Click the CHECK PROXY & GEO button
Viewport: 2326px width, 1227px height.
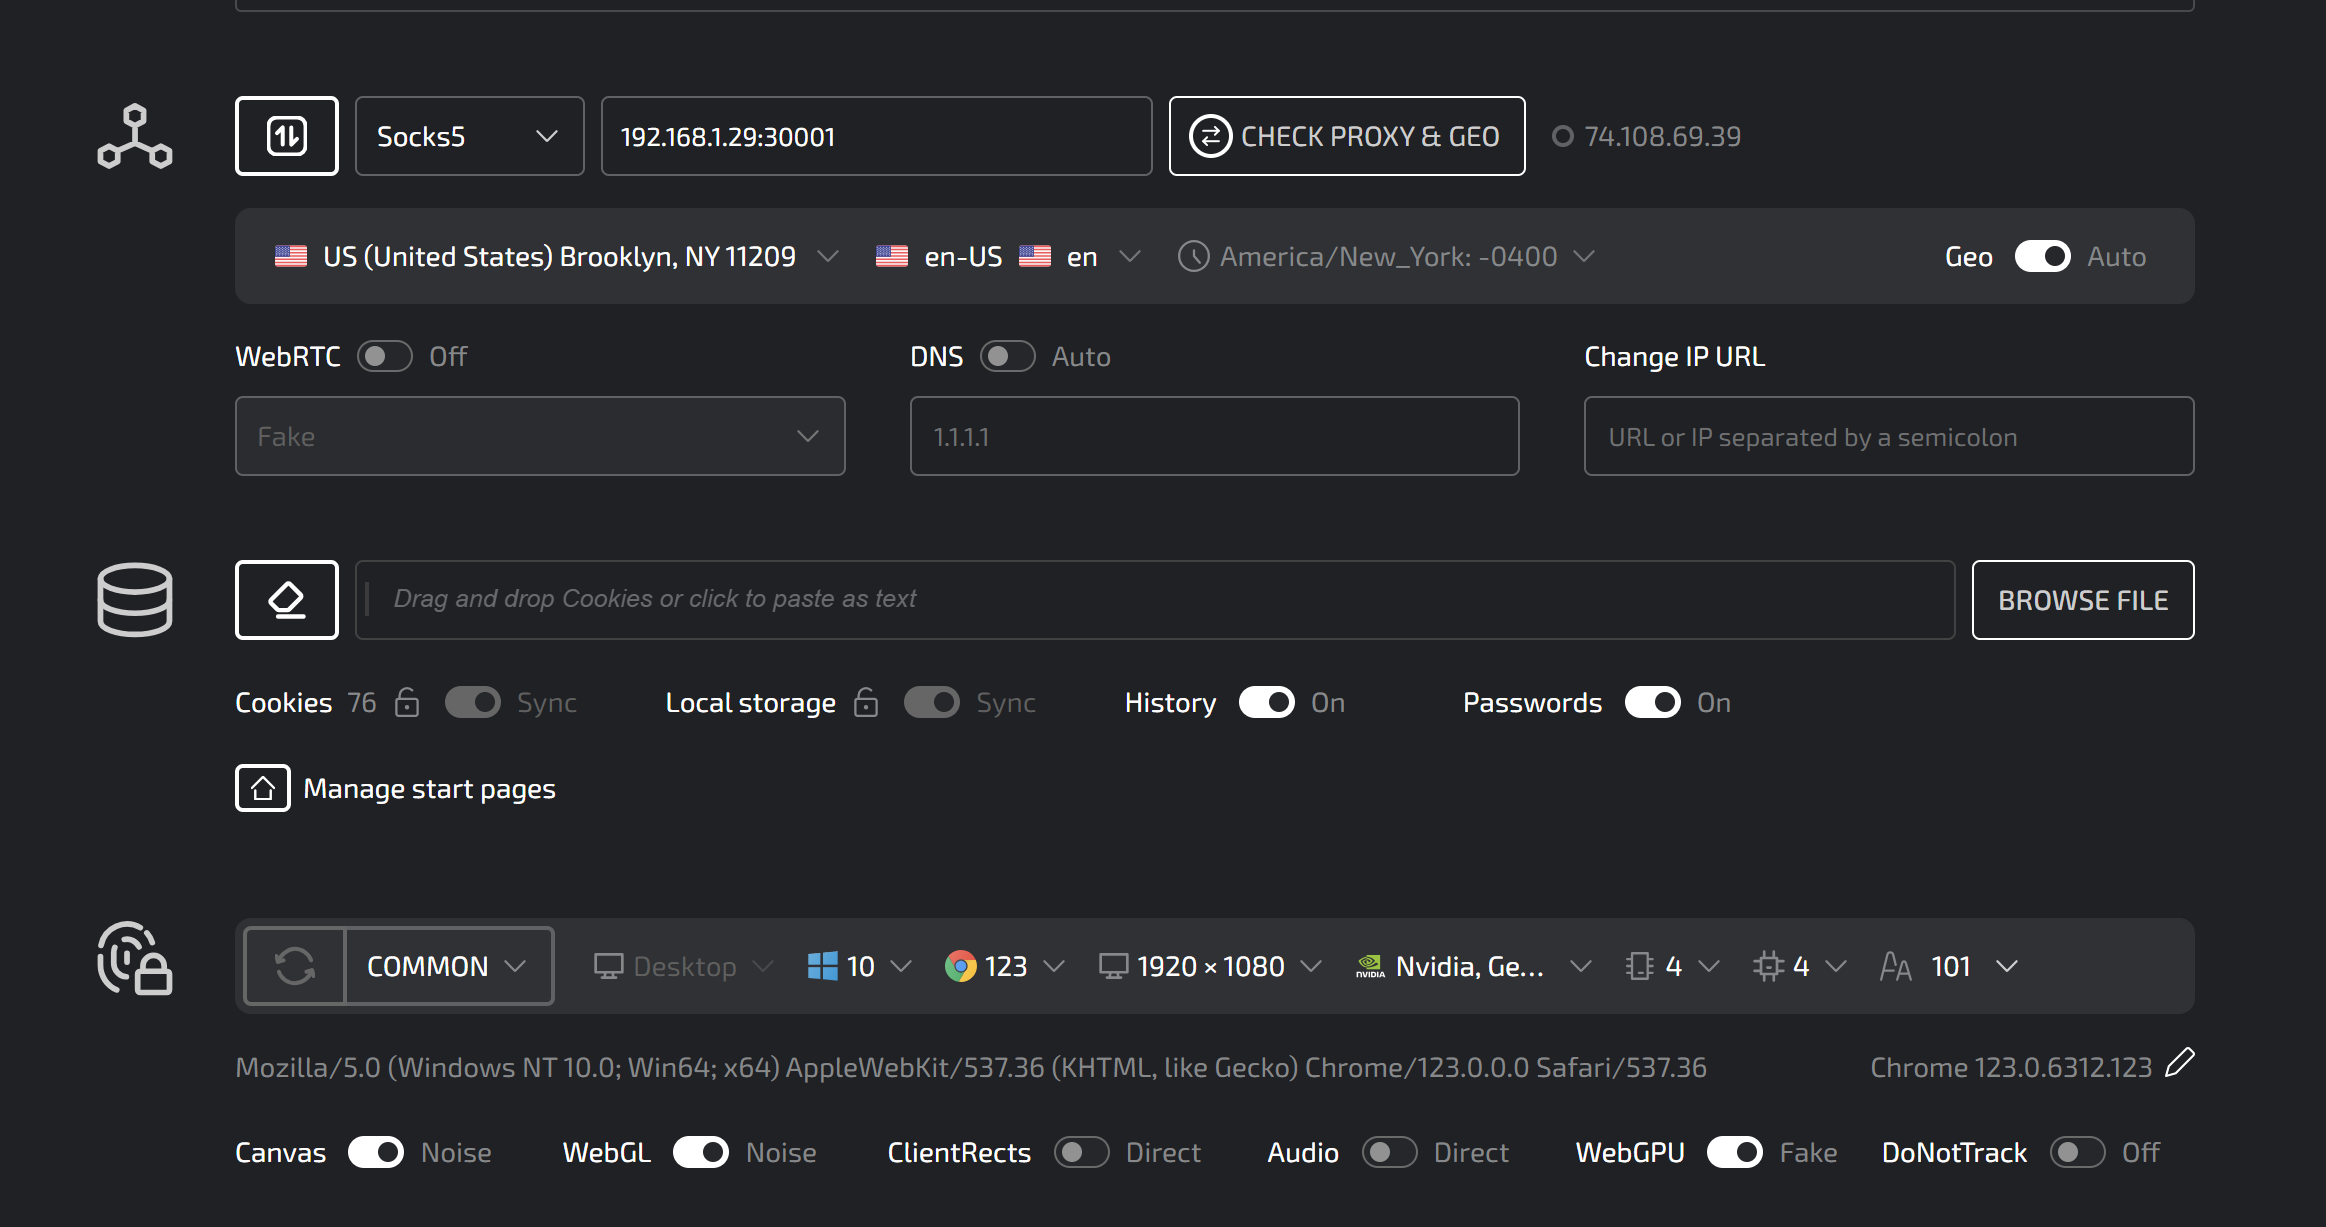(x=1346, y=136)
